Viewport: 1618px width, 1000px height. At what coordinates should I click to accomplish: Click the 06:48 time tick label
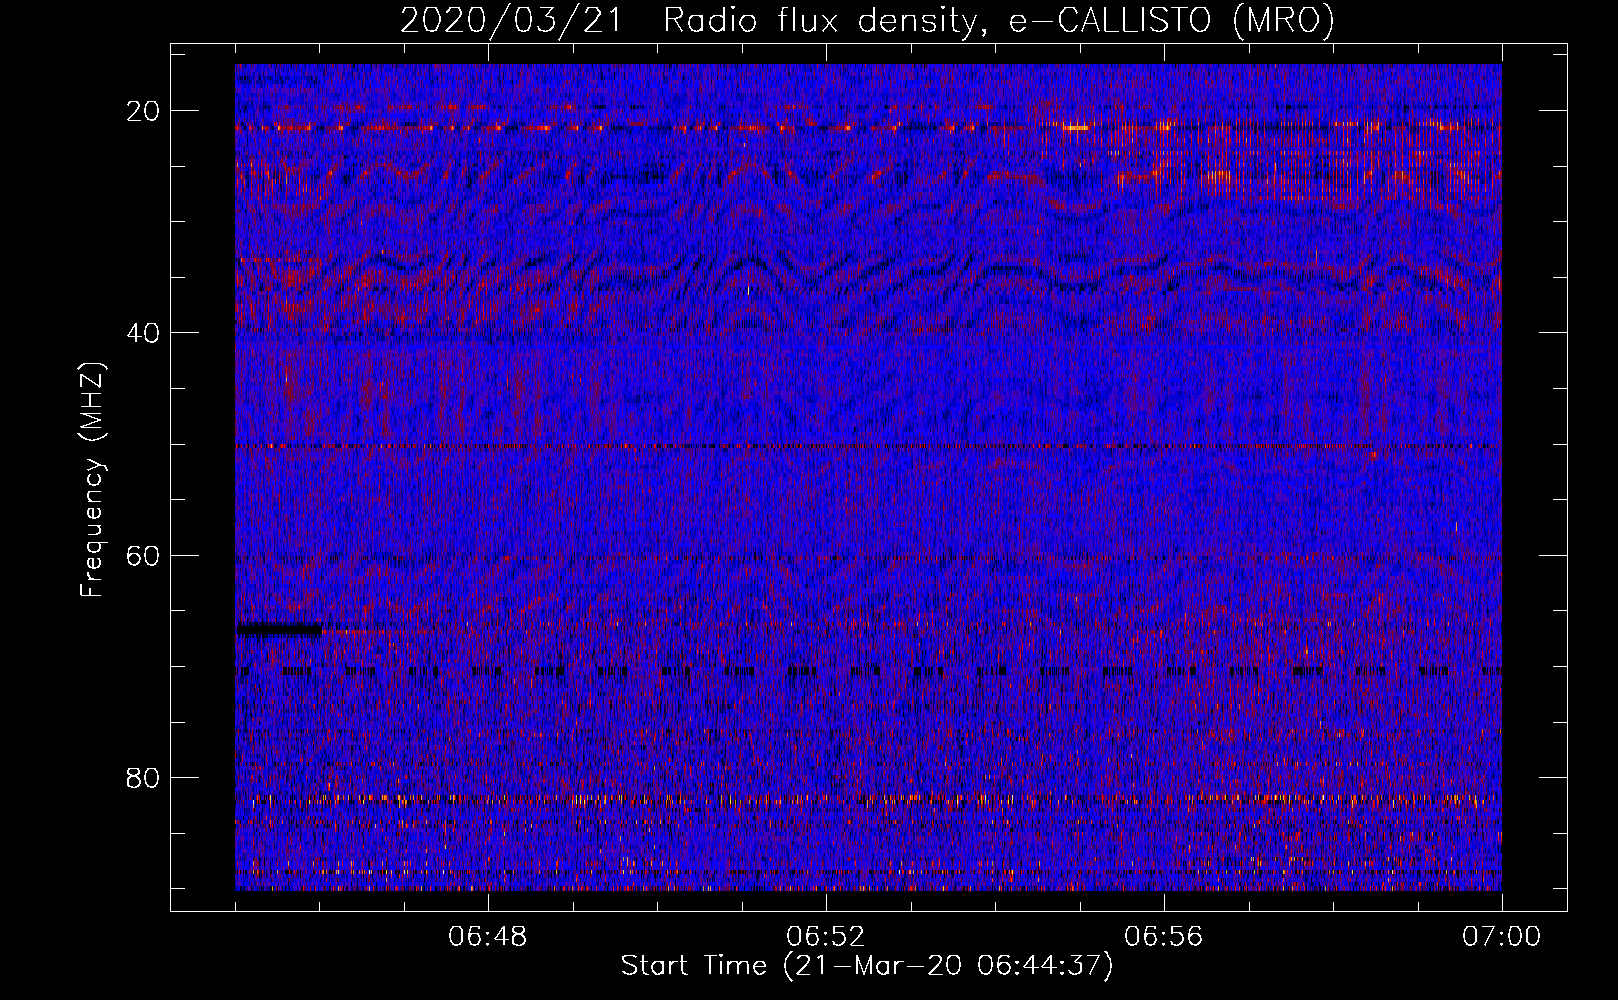pyautogui.click(x=488, y=937)
